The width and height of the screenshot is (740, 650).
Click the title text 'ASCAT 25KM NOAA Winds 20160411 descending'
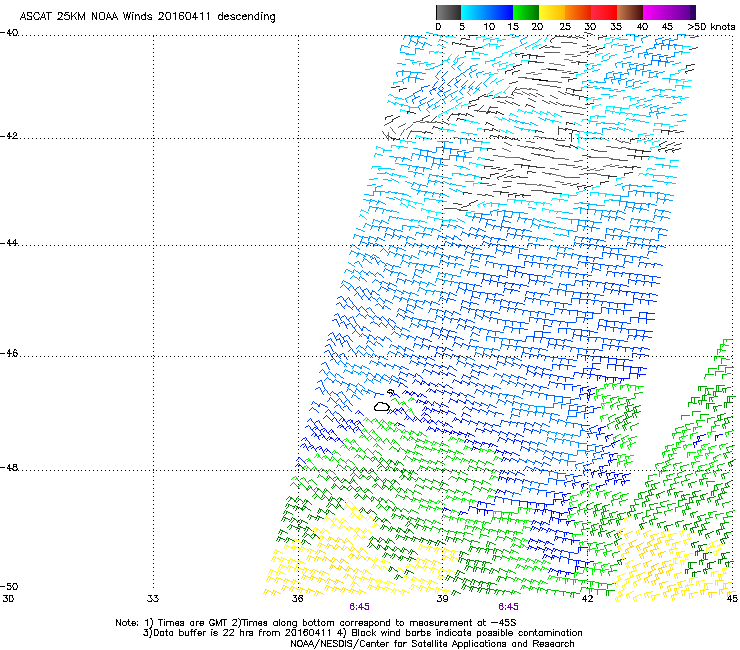coord(147,16)
